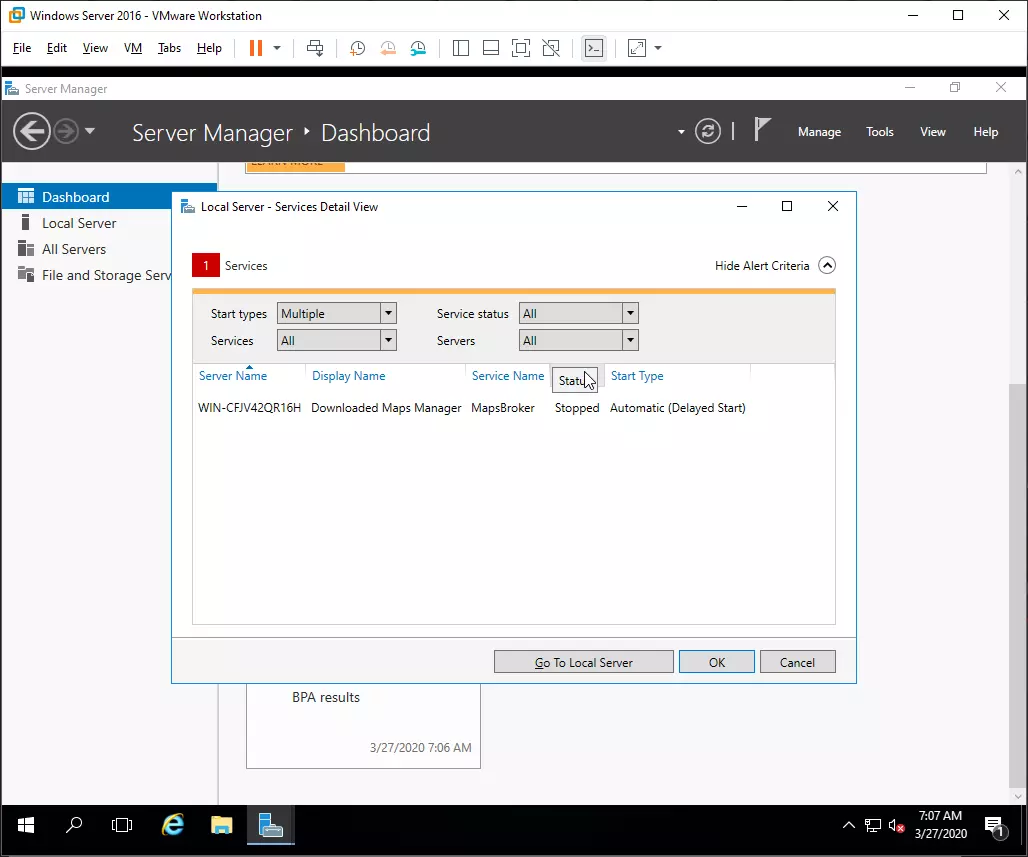Open the Services filter dropdown
Image resolution: width=1028 pixels, height=857 pixels.
[x=336, y=340]
